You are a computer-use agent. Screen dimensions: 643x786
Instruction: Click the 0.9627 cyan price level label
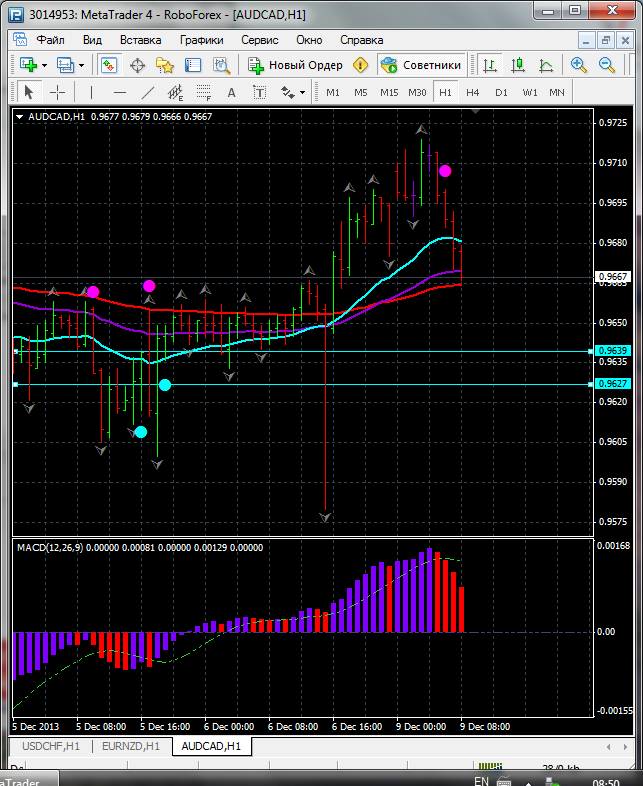tap(611, 384)
